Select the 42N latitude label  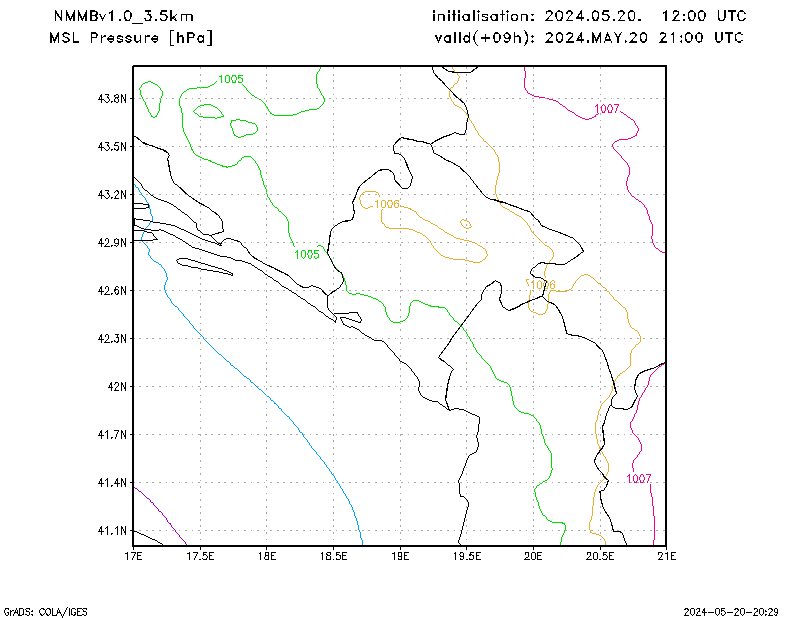click(117, 387)
